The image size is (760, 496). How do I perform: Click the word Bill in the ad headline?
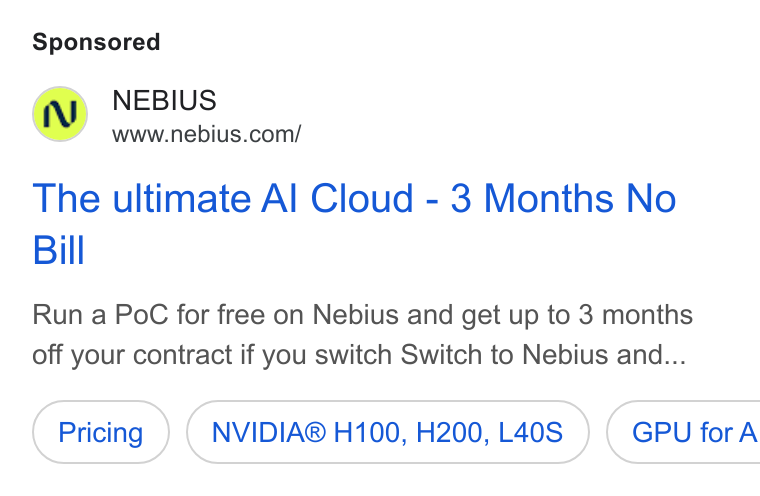59,250
